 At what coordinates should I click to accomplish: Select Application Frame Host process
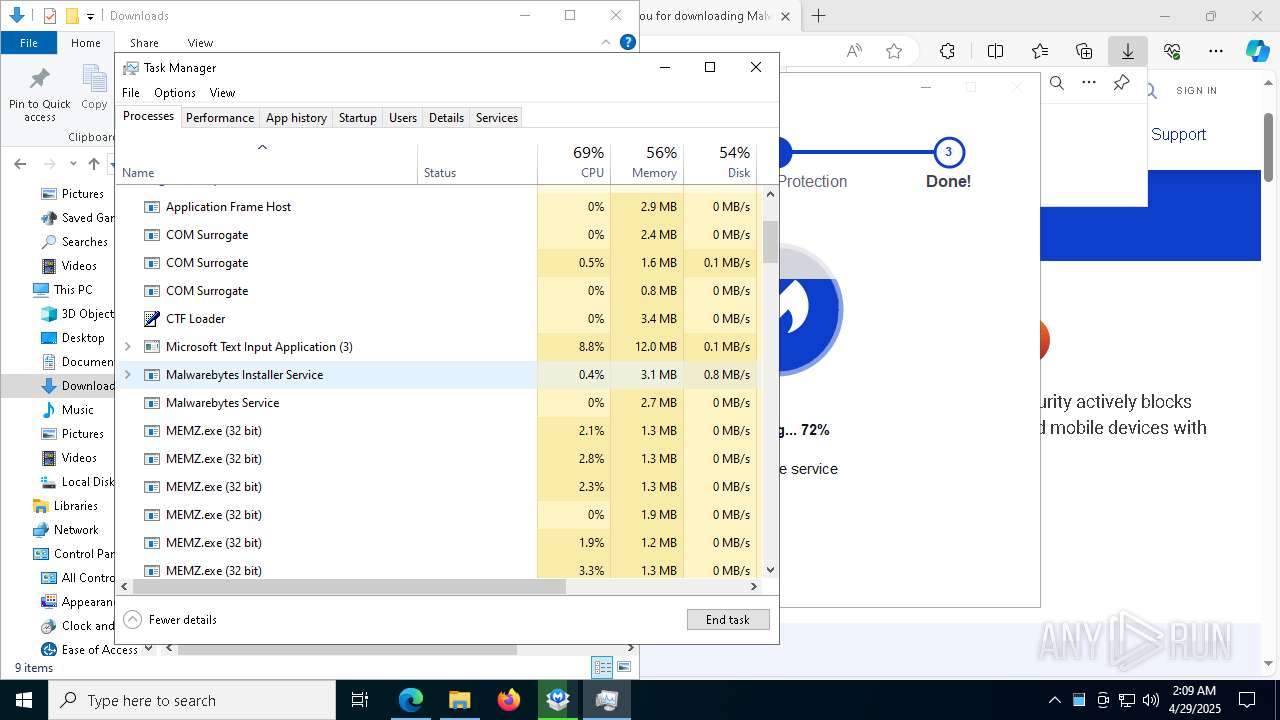point(438,207)
